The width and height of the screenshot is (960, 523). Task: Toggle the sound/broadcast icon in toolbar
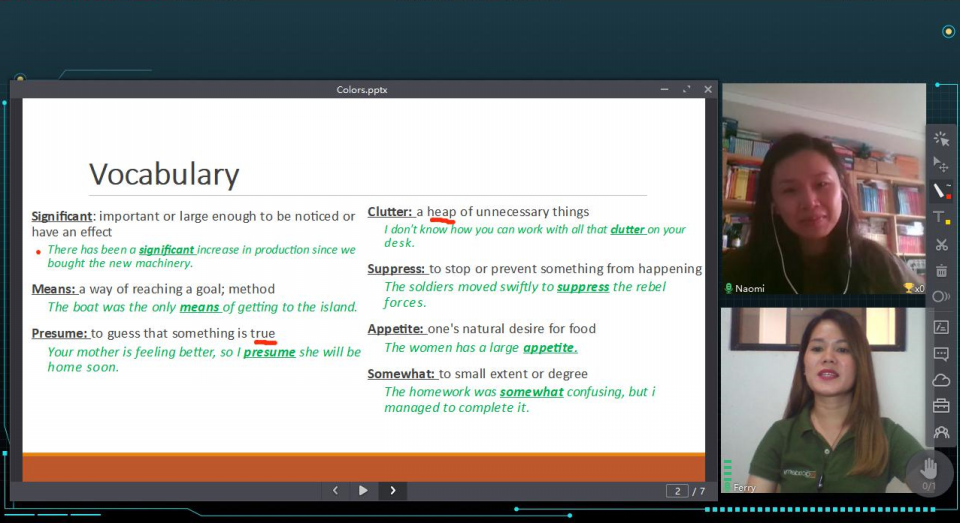pos(941,297)
